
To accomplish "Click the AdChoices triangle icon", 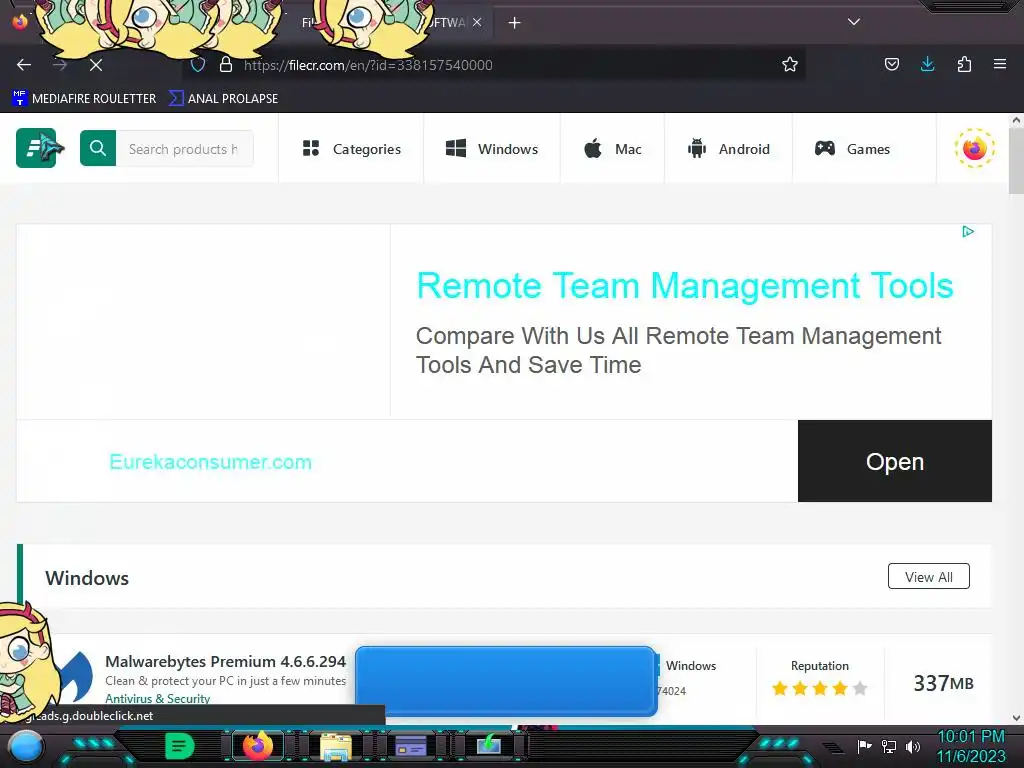I will [968, 231].
